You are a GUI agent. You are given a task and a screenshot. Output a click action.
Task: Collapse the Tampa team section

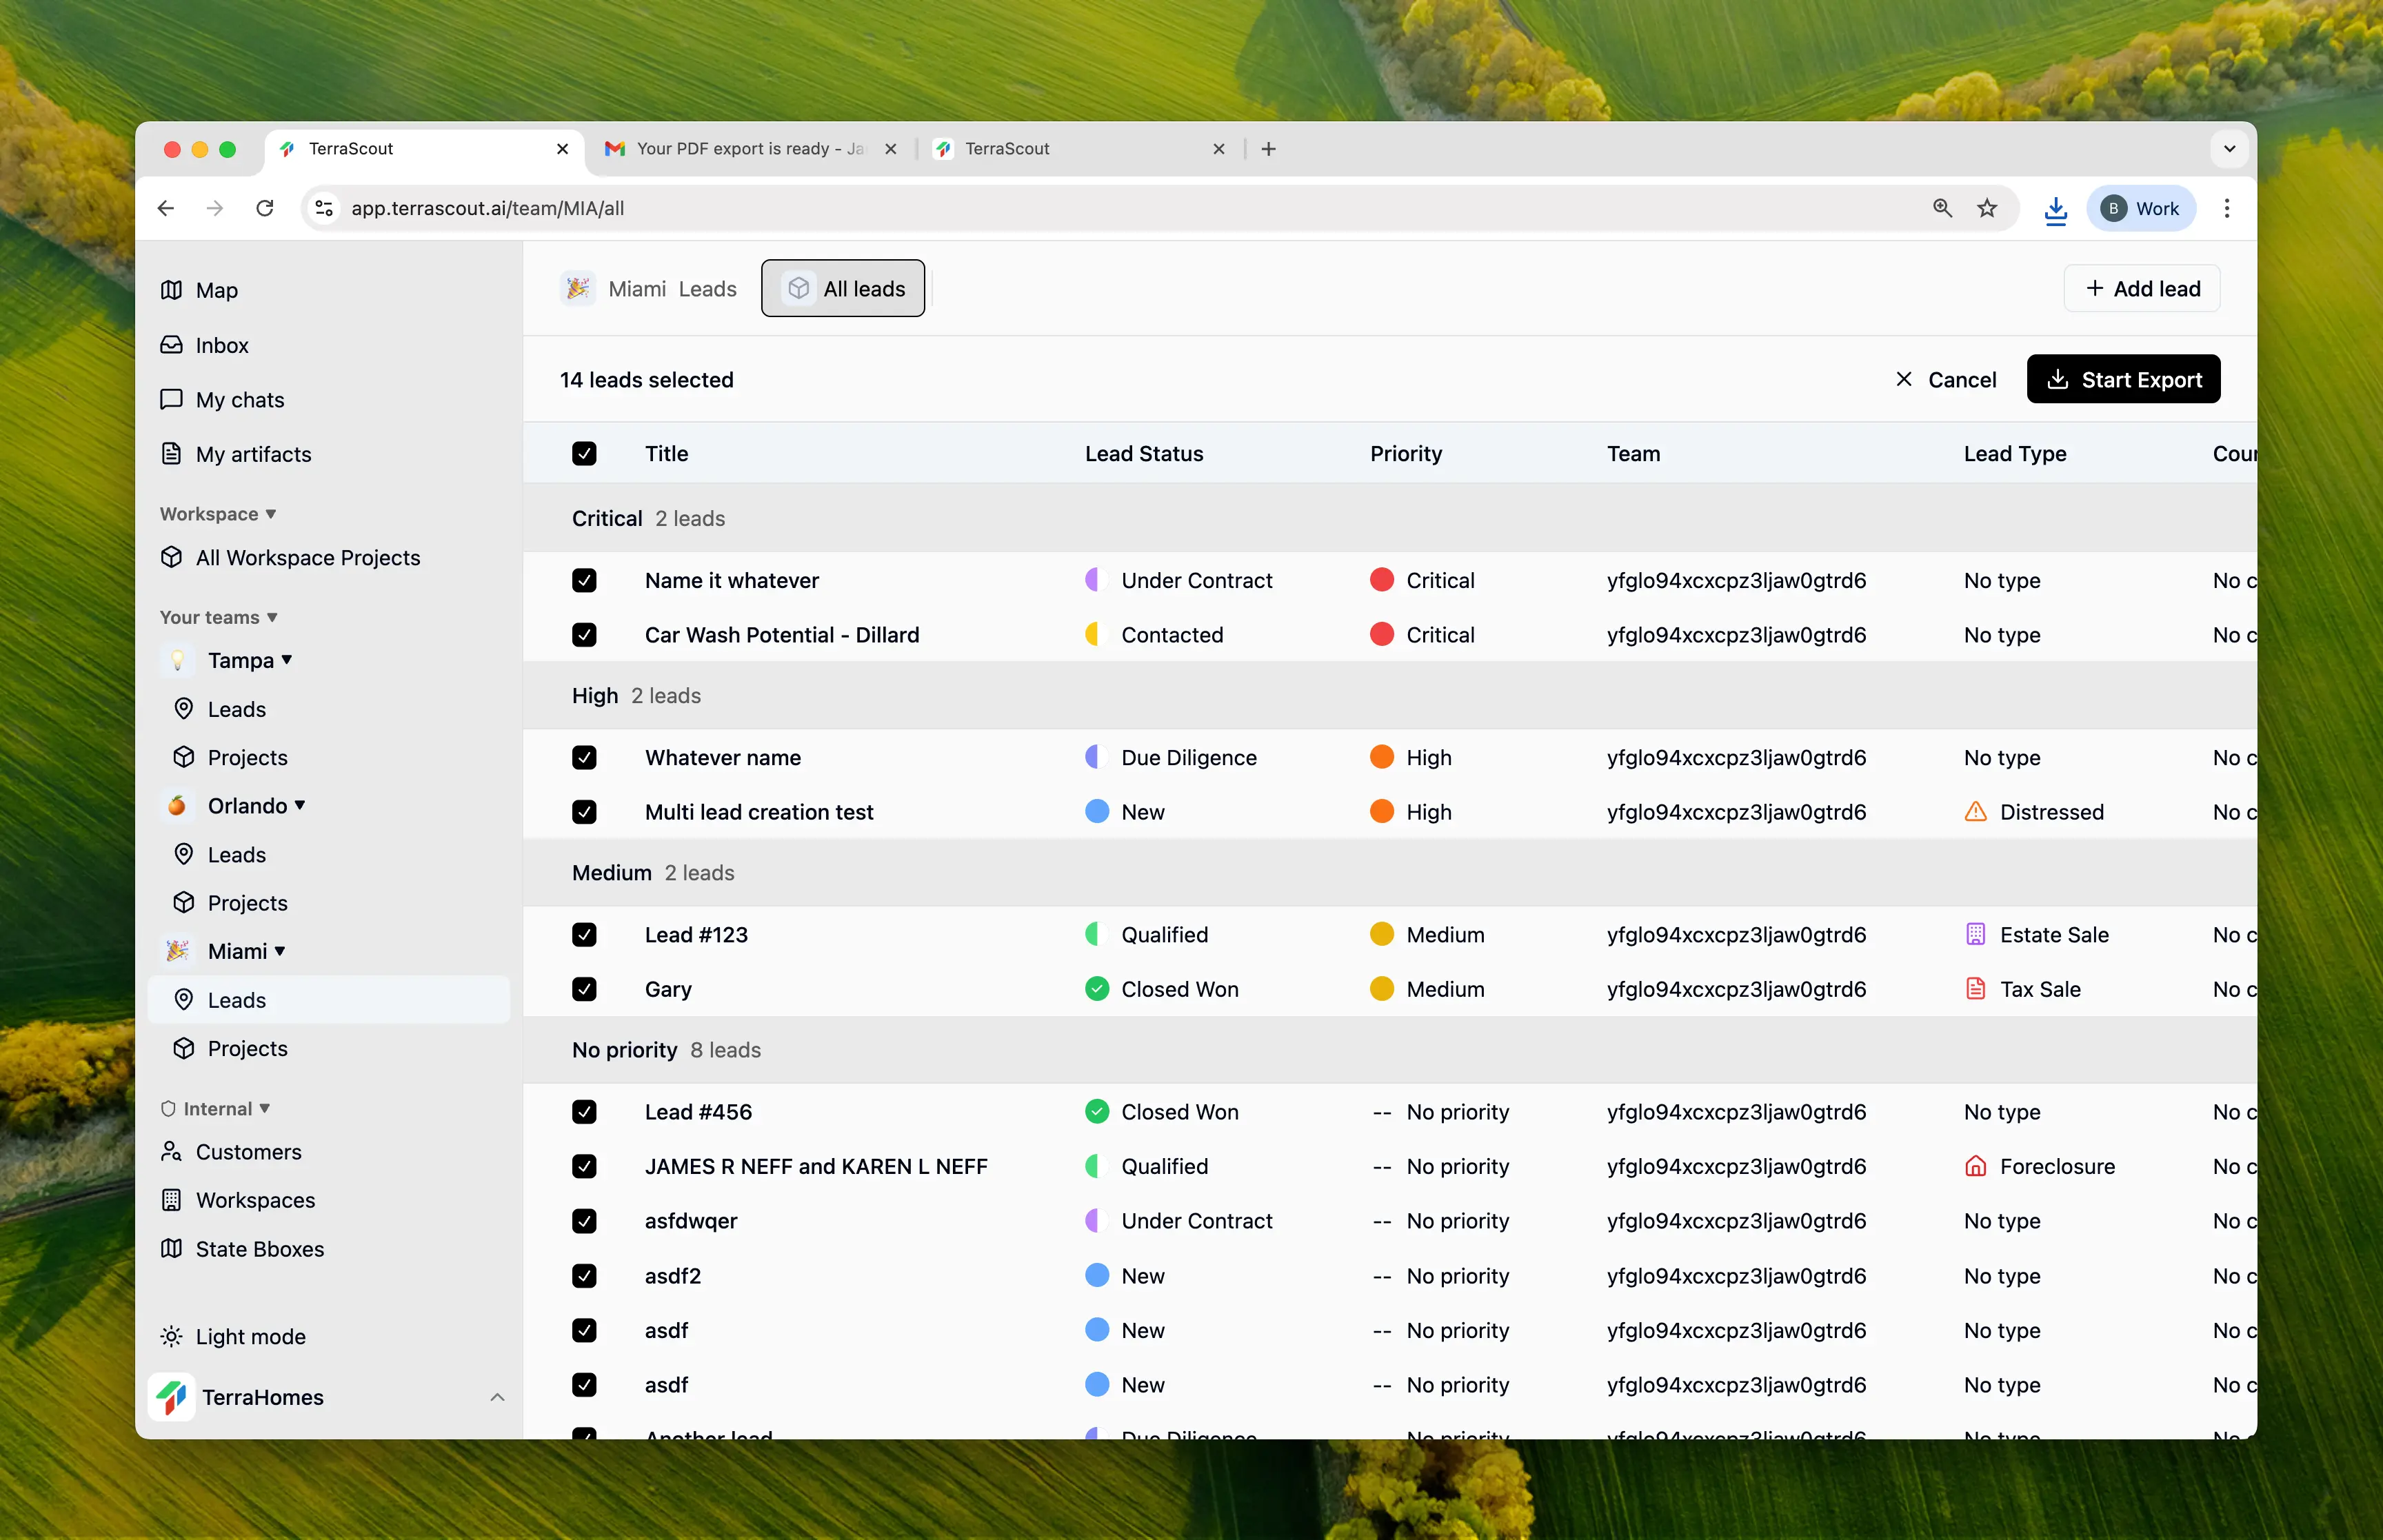[x=287, y=660]
